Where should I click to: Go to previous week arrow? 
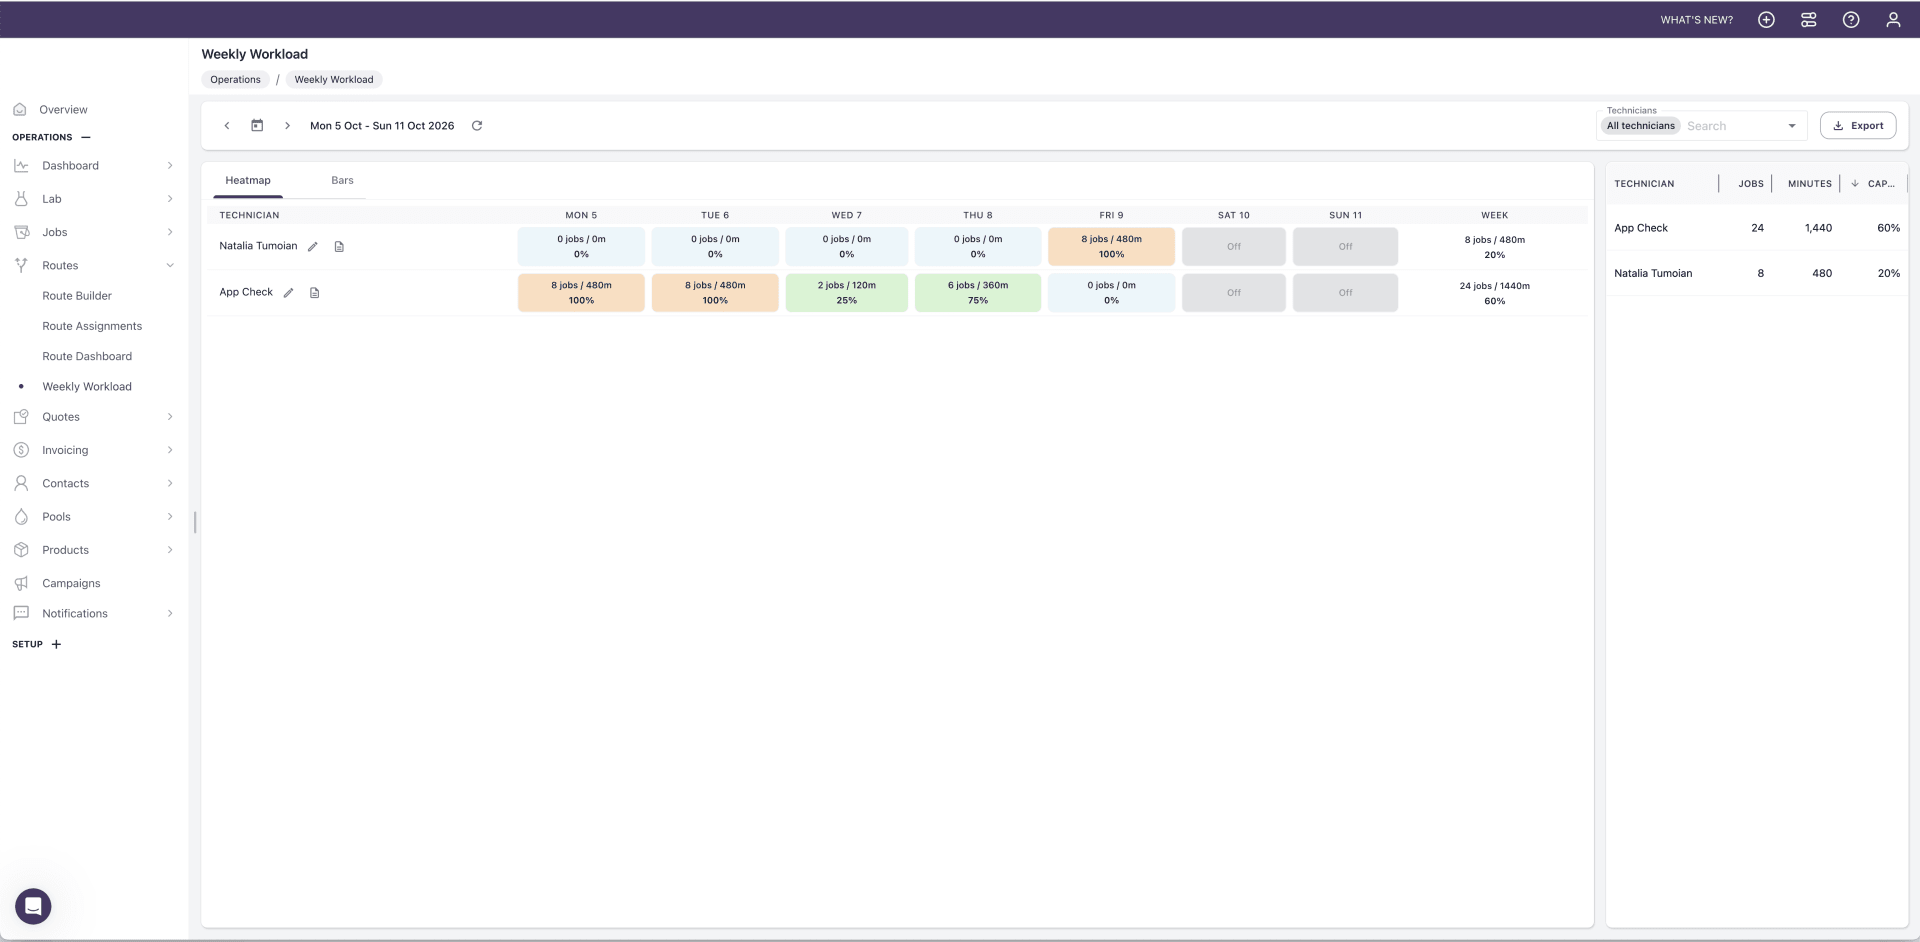[x=227, y=126]
